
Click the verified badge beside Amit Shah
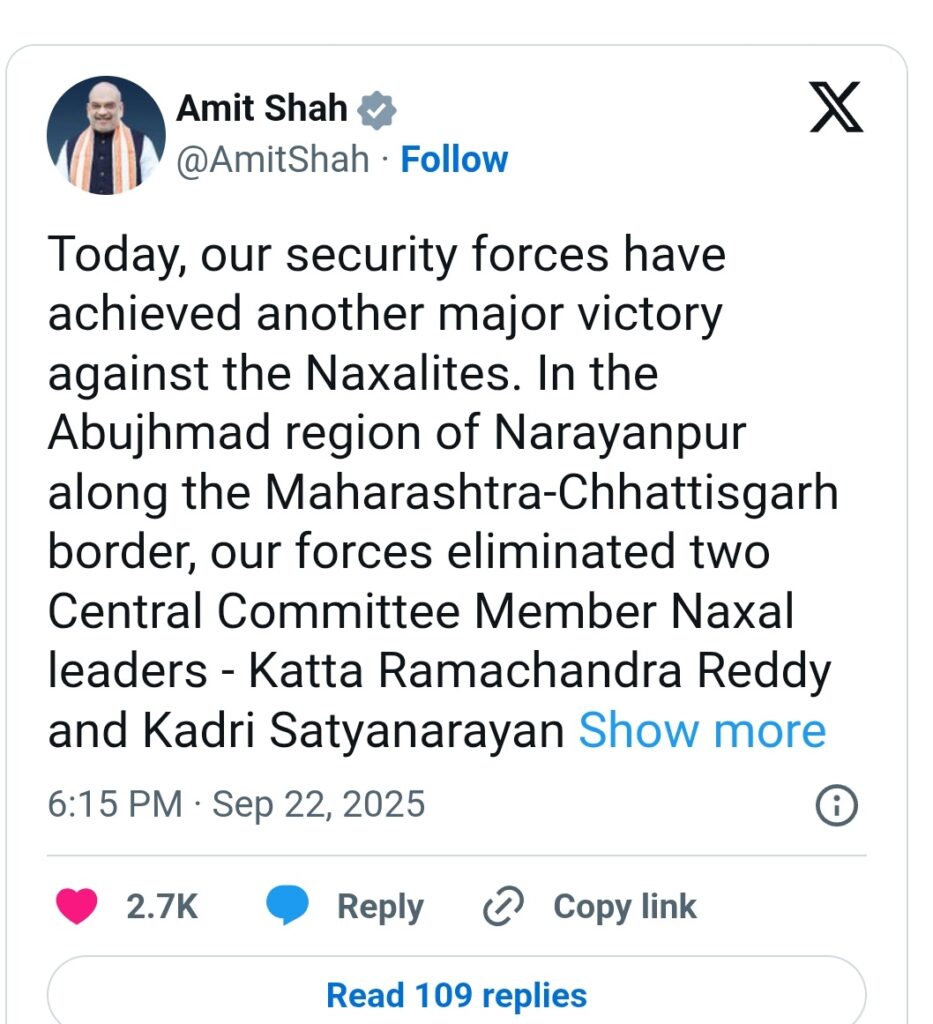(x=377, y=110)
